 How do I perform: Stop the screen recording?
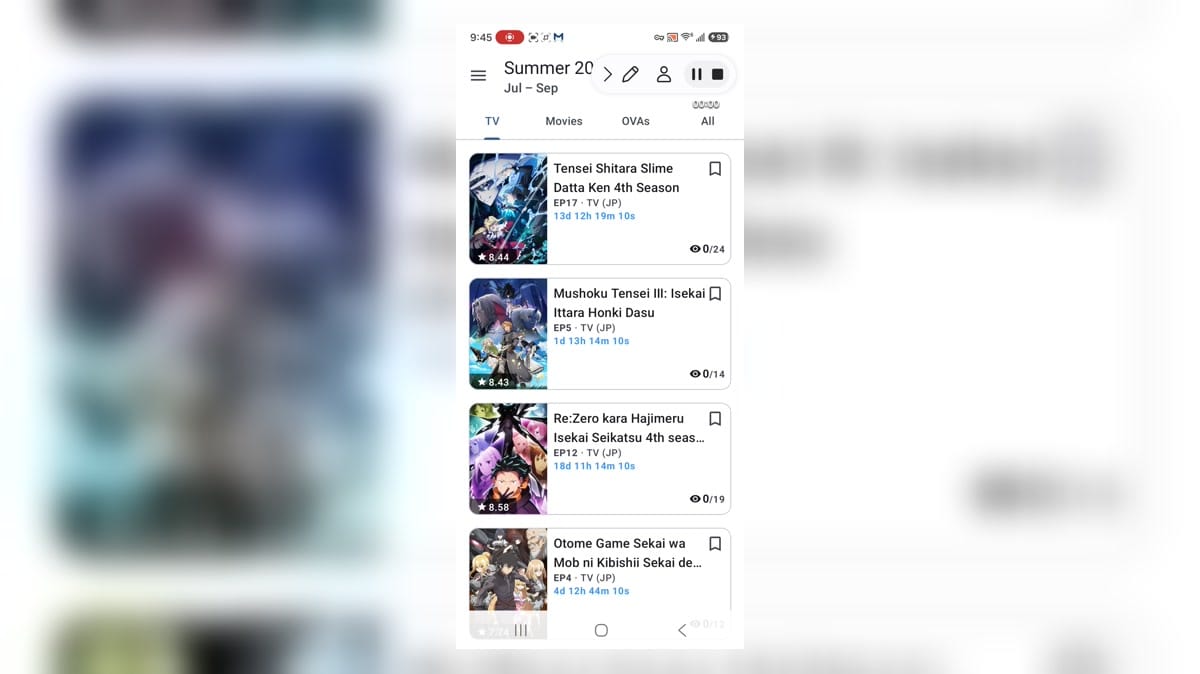717,74
